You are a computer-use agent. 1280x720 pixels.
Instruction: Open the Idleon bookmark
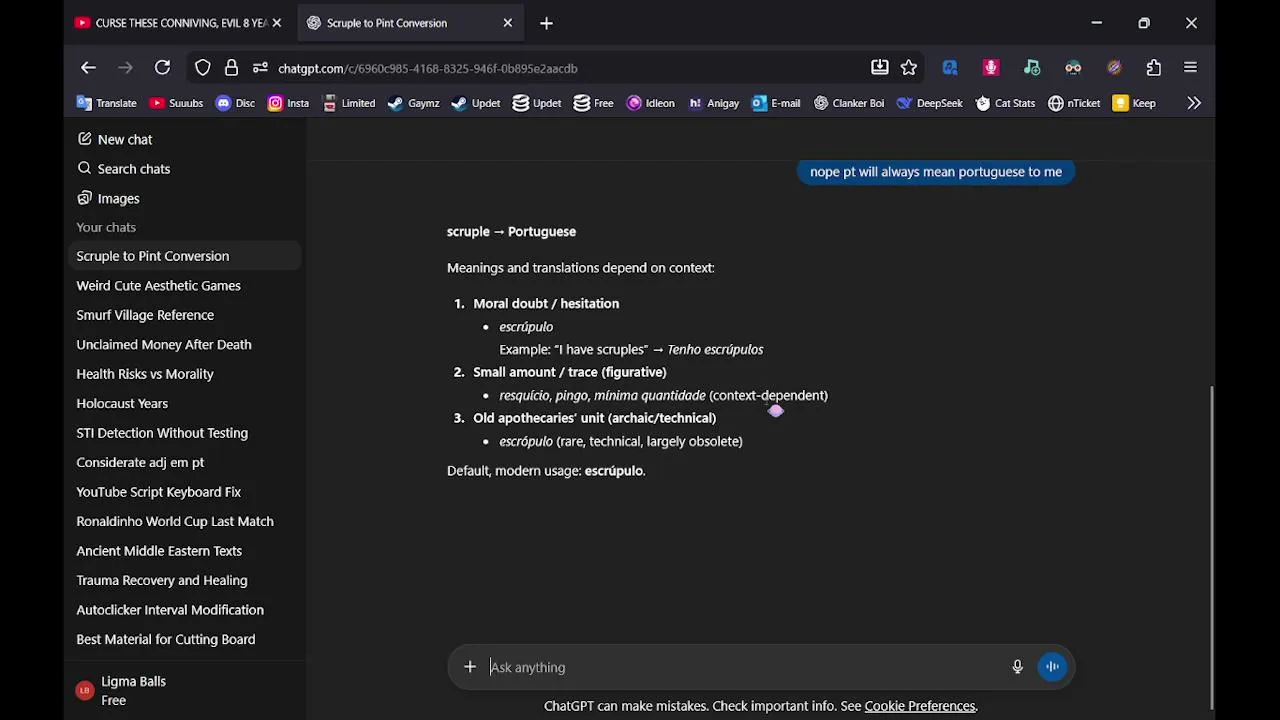(x=651, y=103)
